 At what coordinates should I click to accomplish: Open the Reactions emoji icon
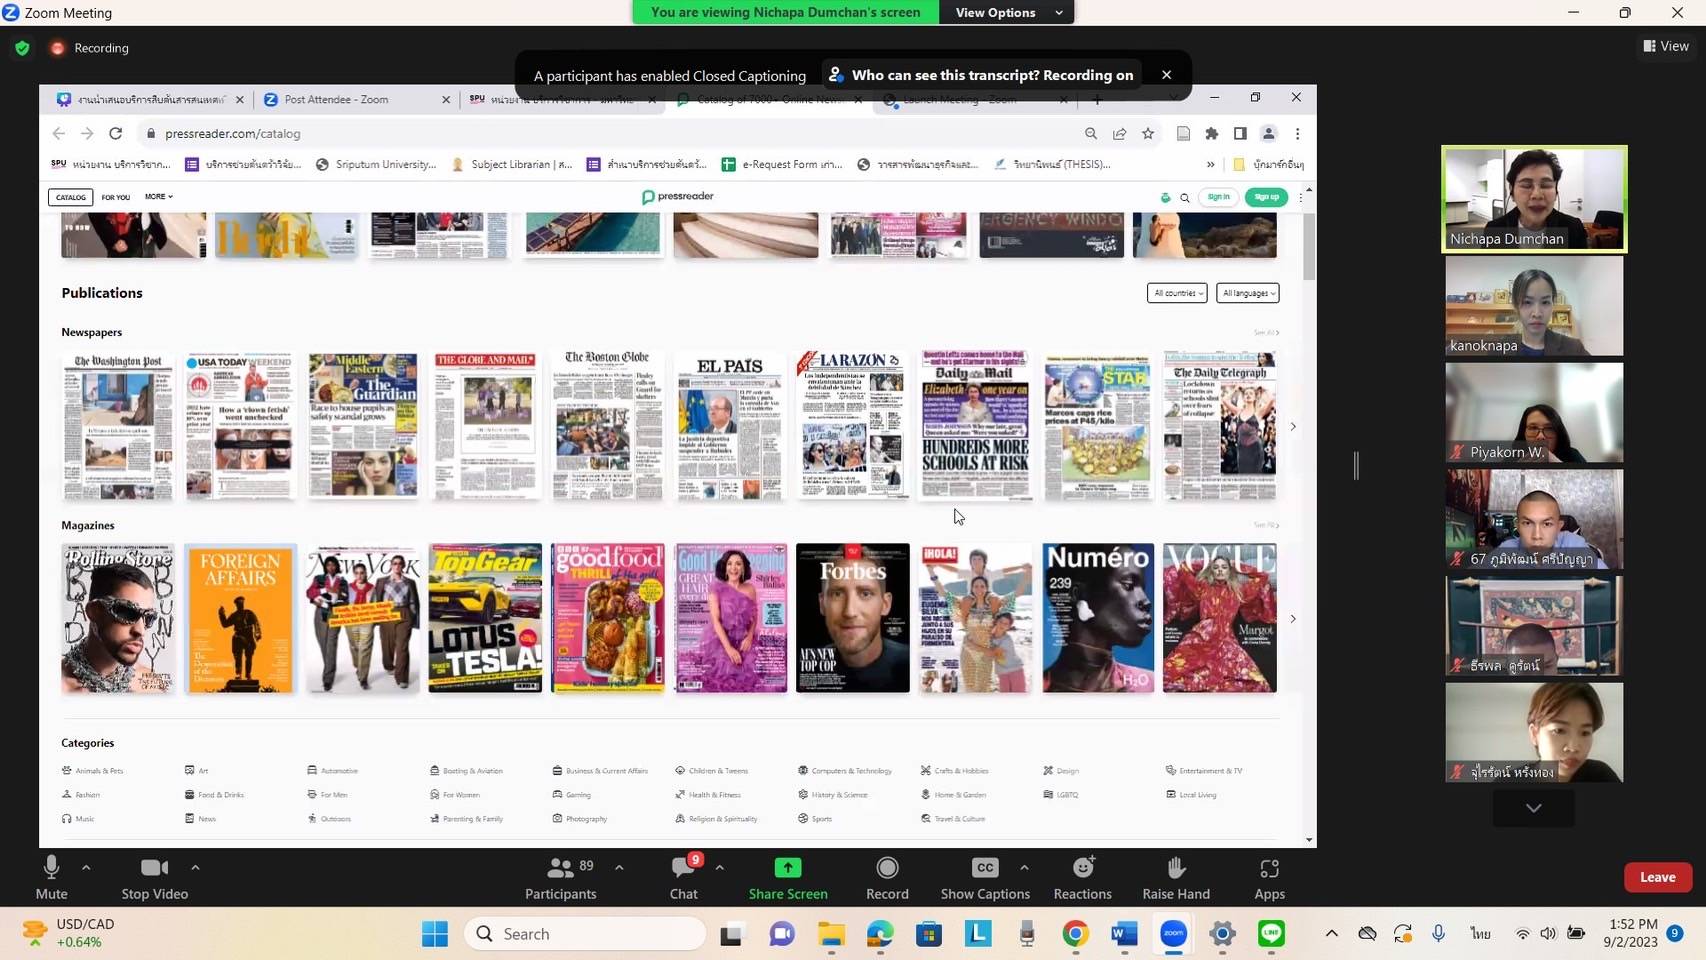point(1082,868)
